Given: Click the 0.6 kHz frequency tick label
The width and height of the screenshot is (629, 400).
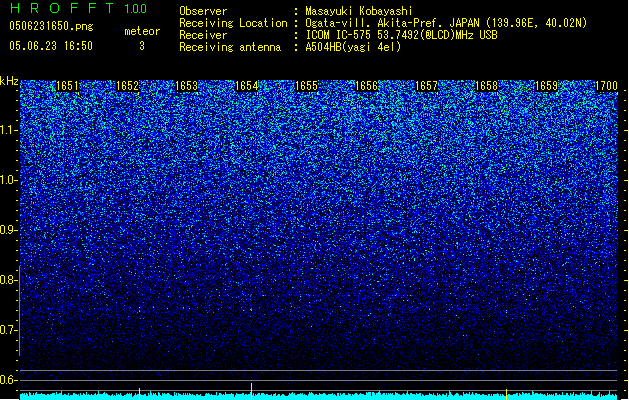Looking at the screenshot, I should coord(8,380).
